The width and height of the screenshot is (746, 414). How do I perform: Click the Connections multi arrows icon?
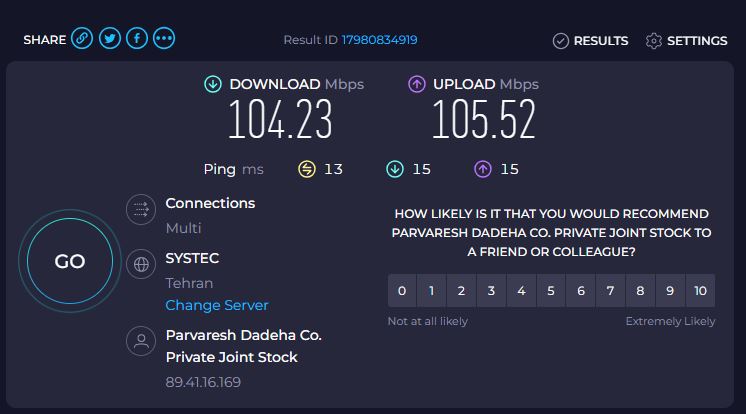pos(141,209)
